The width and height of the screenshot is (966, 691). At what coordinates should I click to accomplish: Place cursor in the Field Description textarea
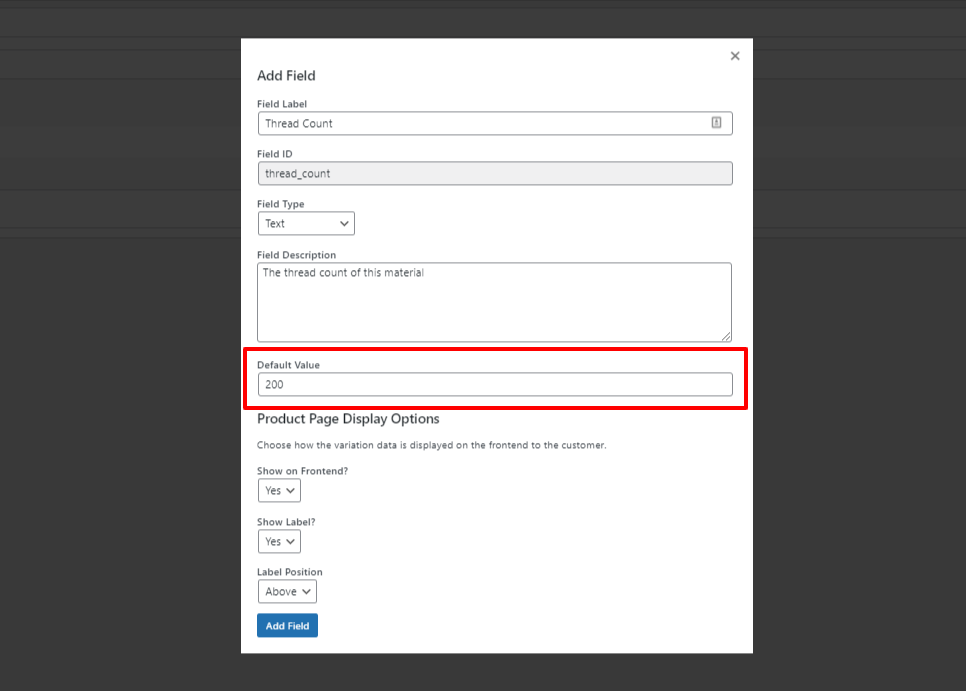click(x=494, y=300)
